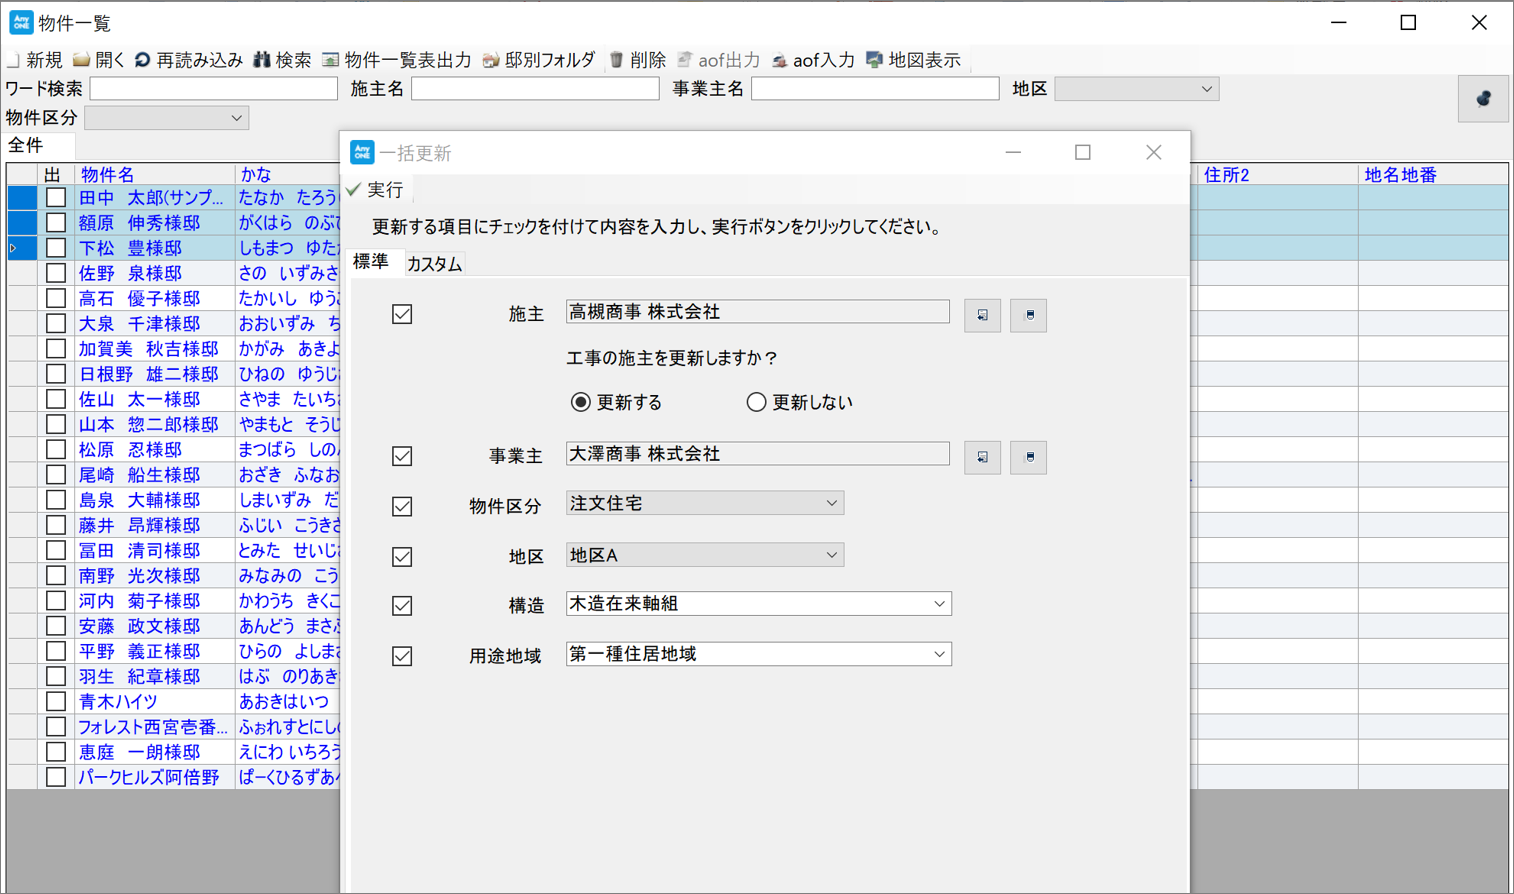Click the AnyONE icon in 一括更新 title bar
Image resolution: width=1514 pixels, height=894 pixels.
coord(362,152)
